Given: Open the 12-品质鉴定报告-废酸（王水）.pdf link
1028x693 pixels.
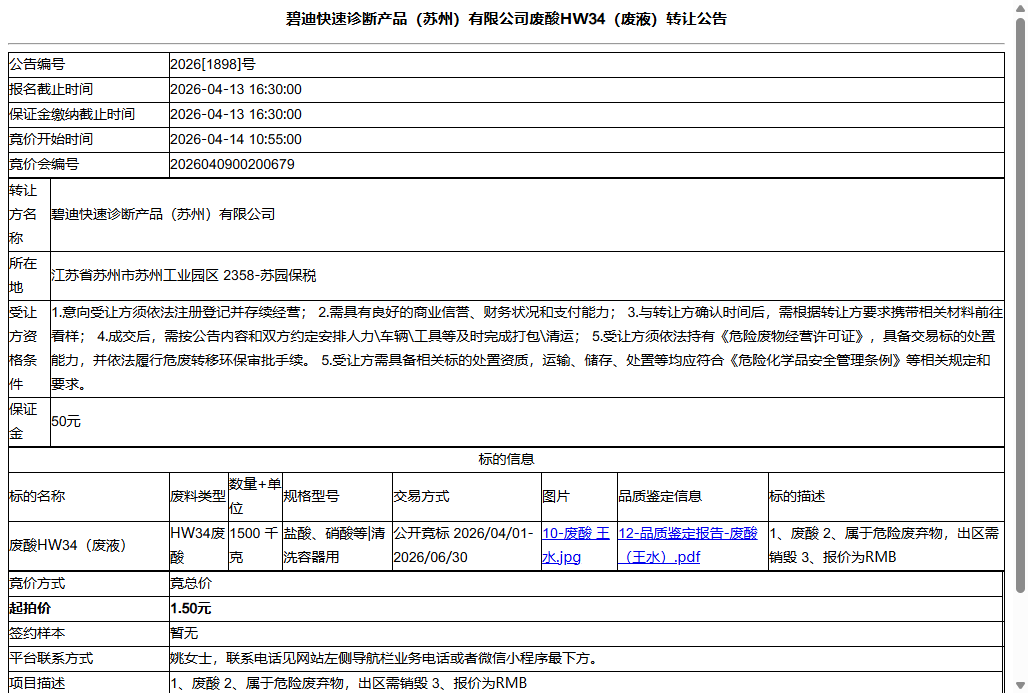Looking at the screenshot, I should click(x=688, y=545).
